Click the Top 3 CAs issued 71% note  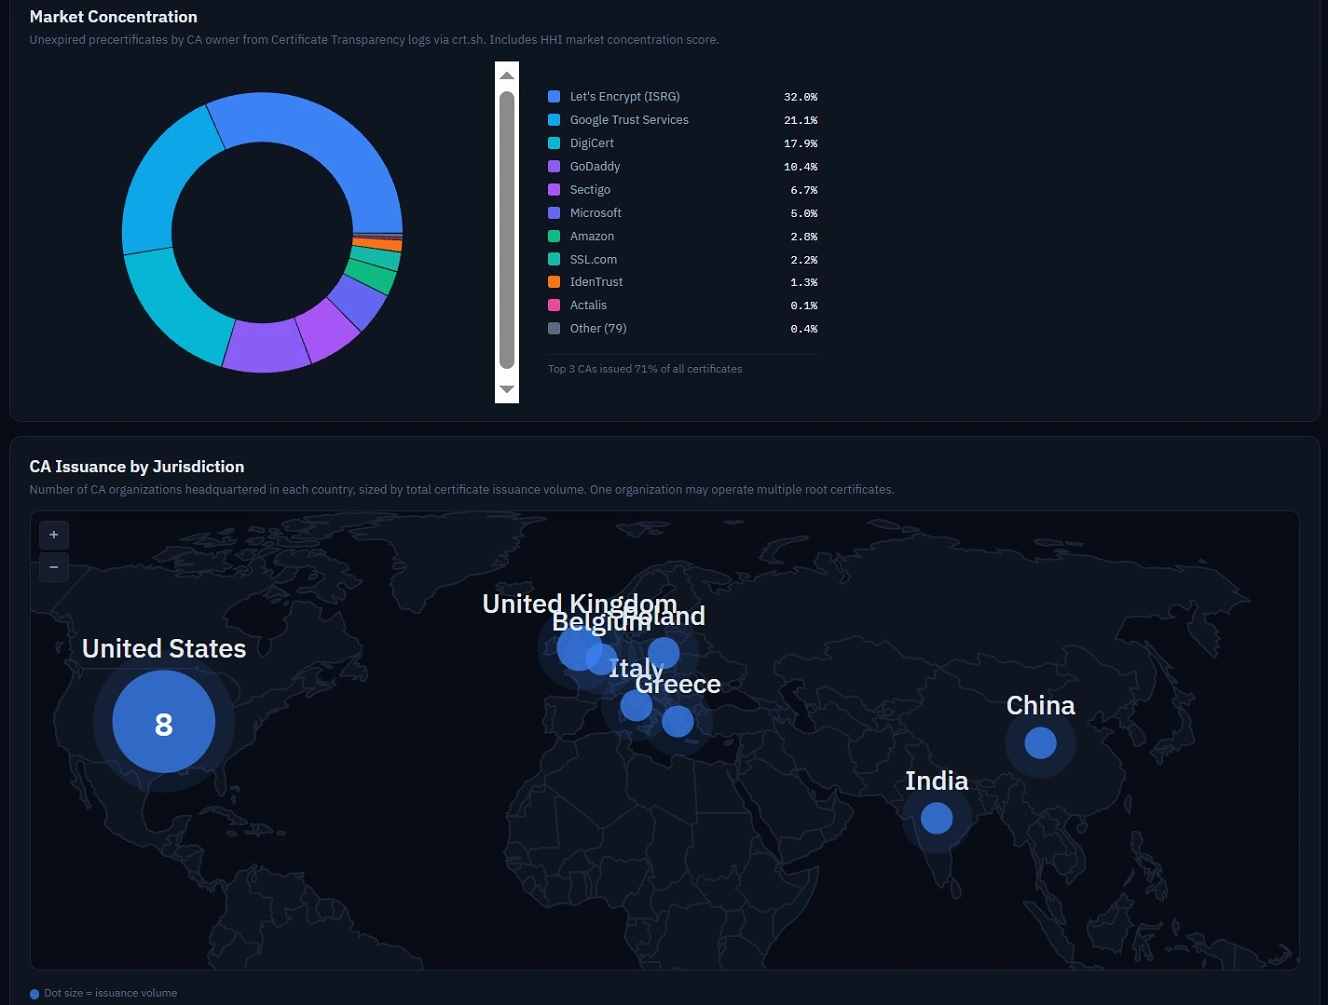[x=645, y=369]
